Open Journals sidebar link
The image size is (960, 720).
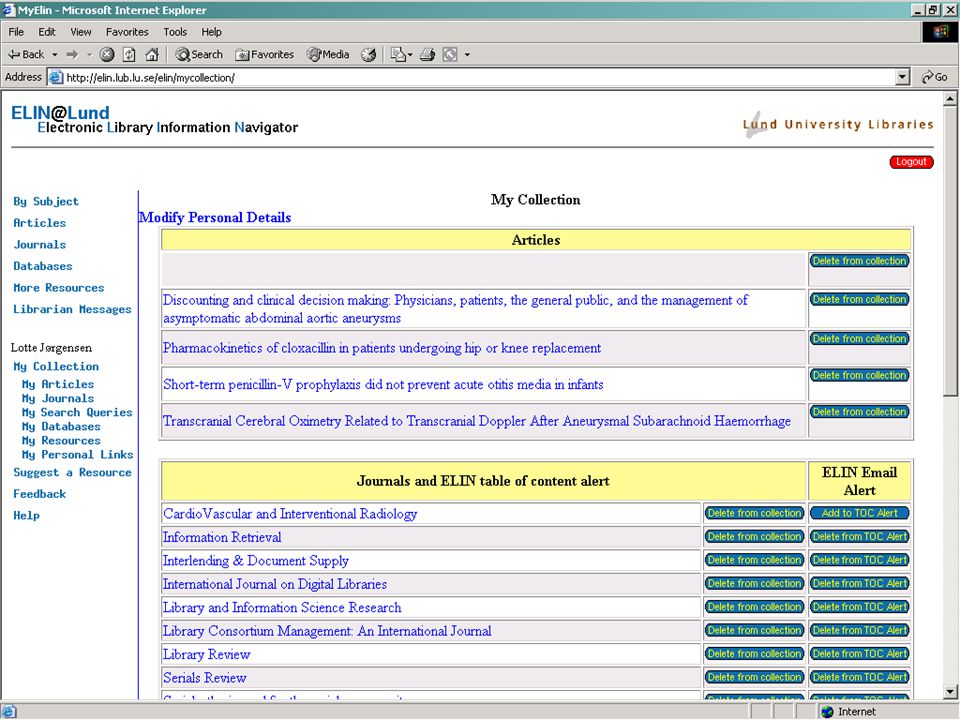[39, 244]
